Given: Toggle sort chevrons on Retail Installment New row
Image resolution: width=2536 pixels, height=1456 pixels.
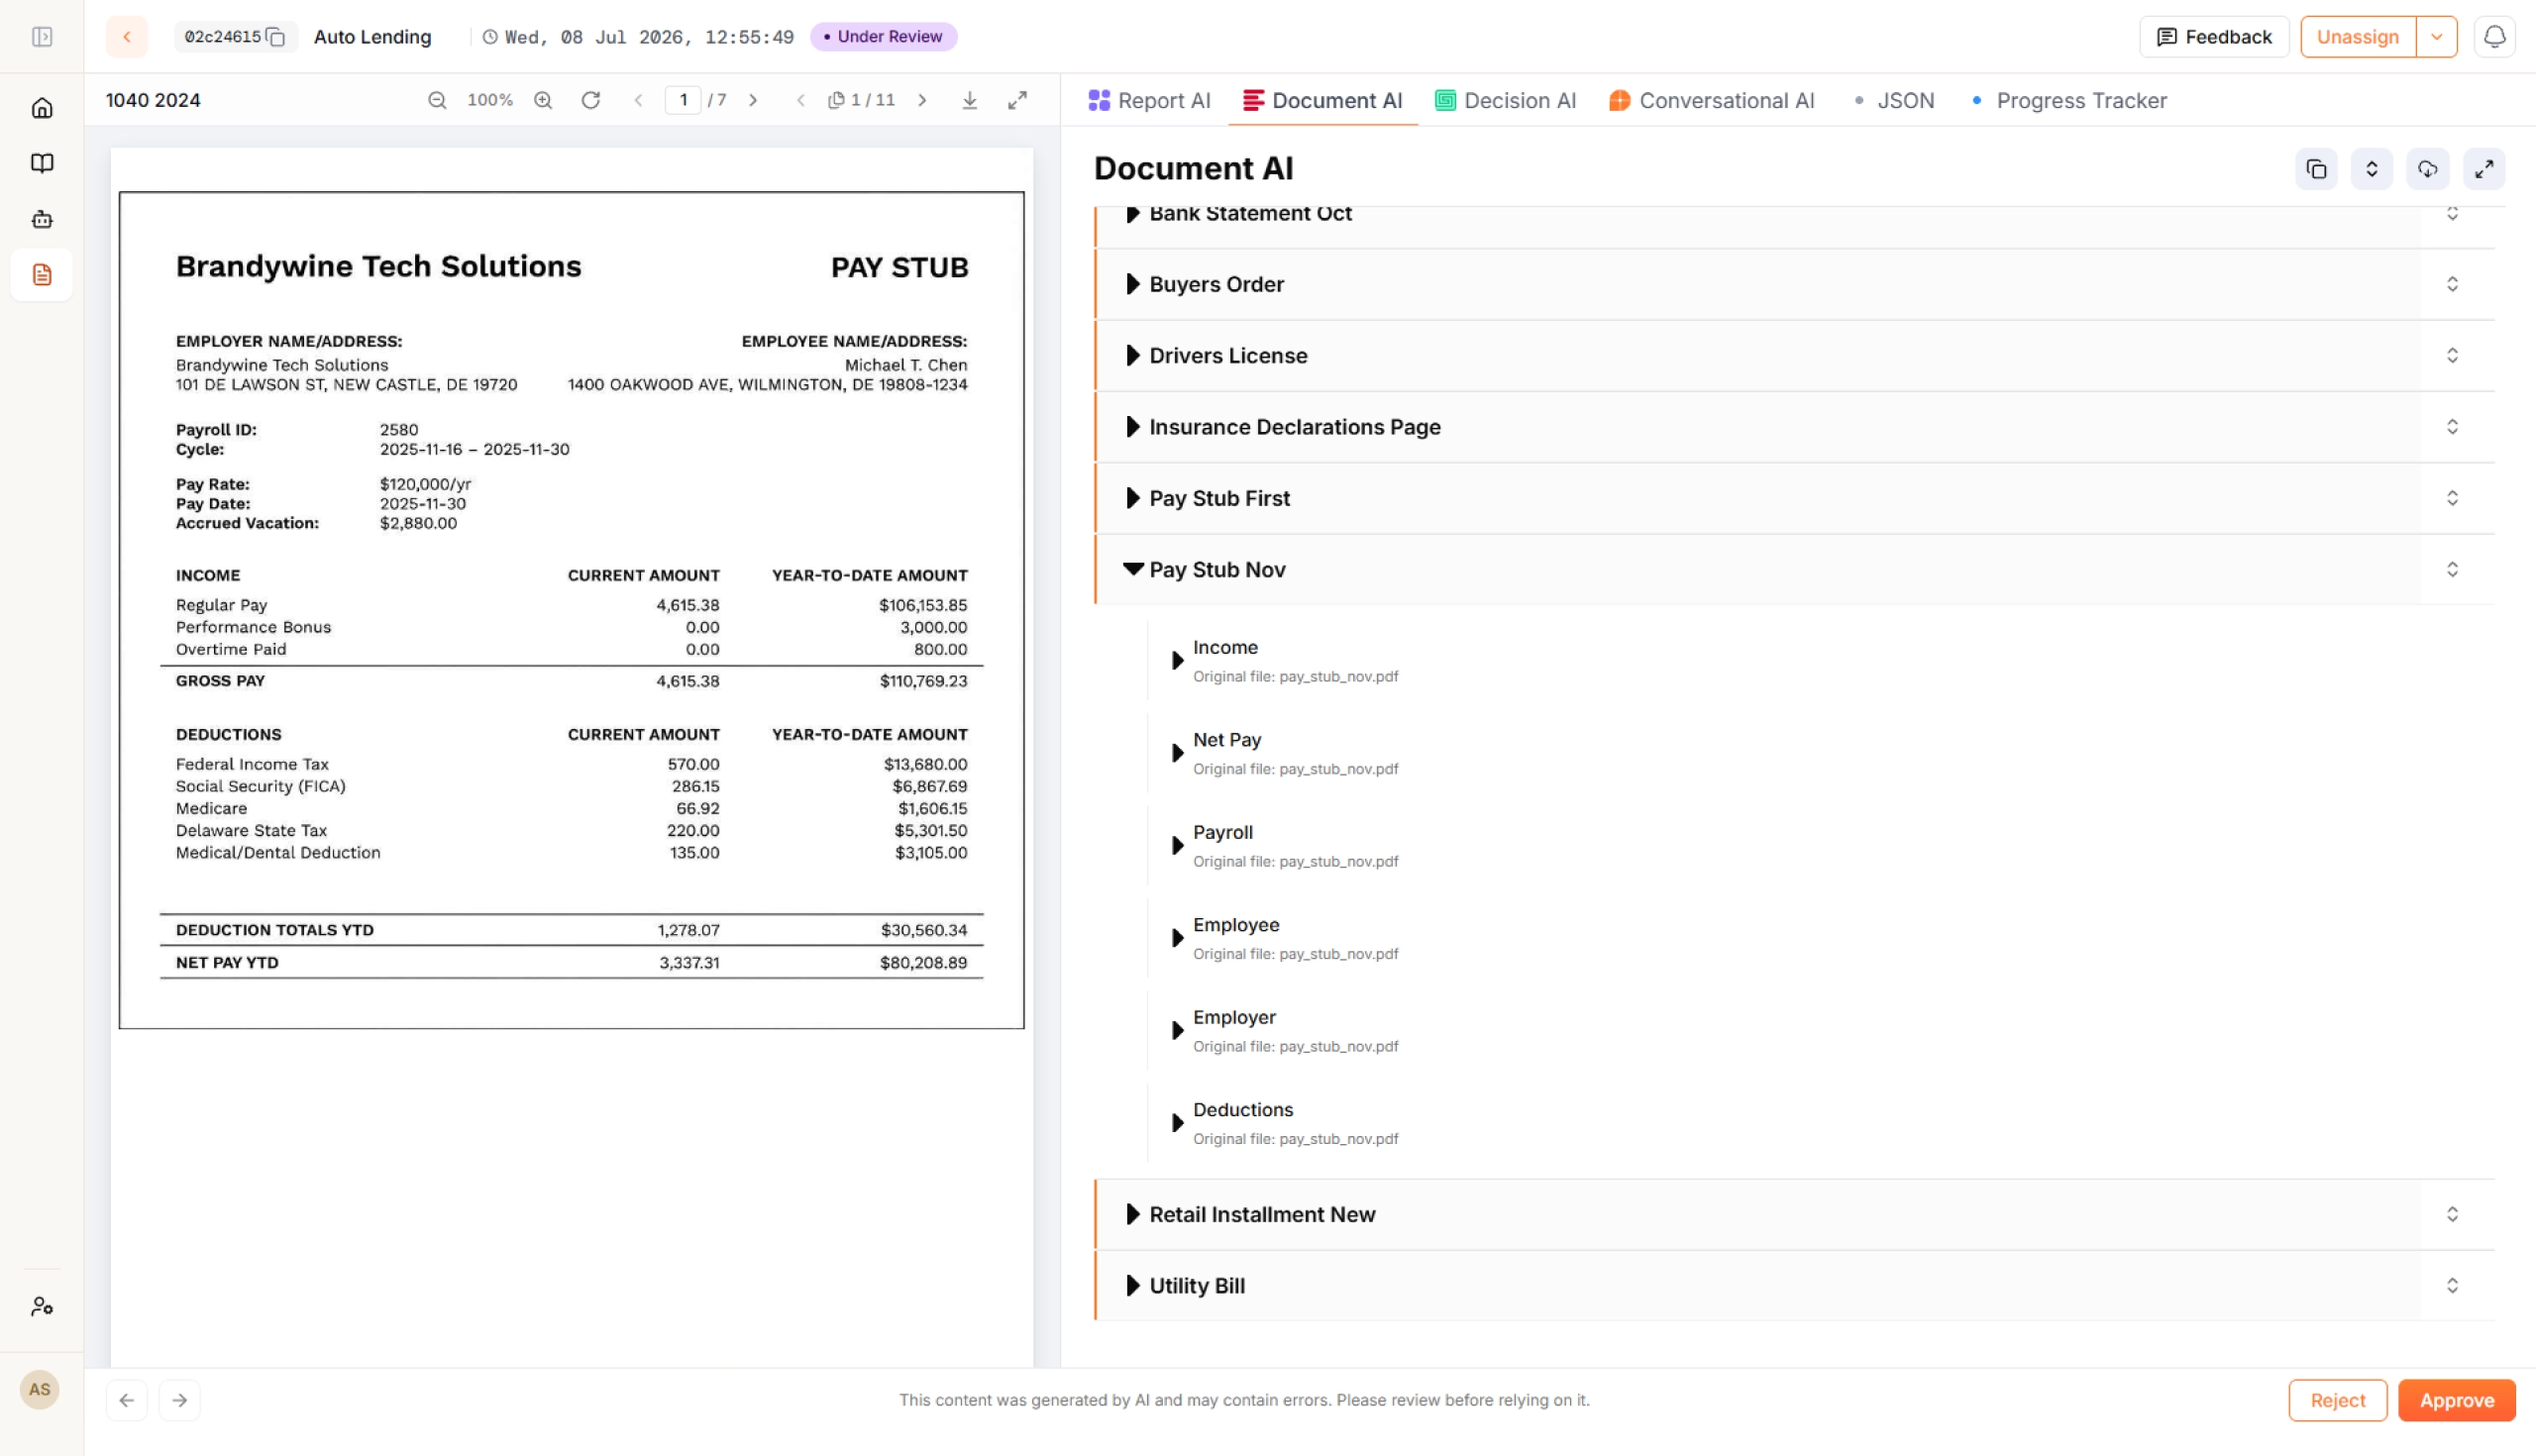Looking at the screenshot, I should (2452, 1214).
